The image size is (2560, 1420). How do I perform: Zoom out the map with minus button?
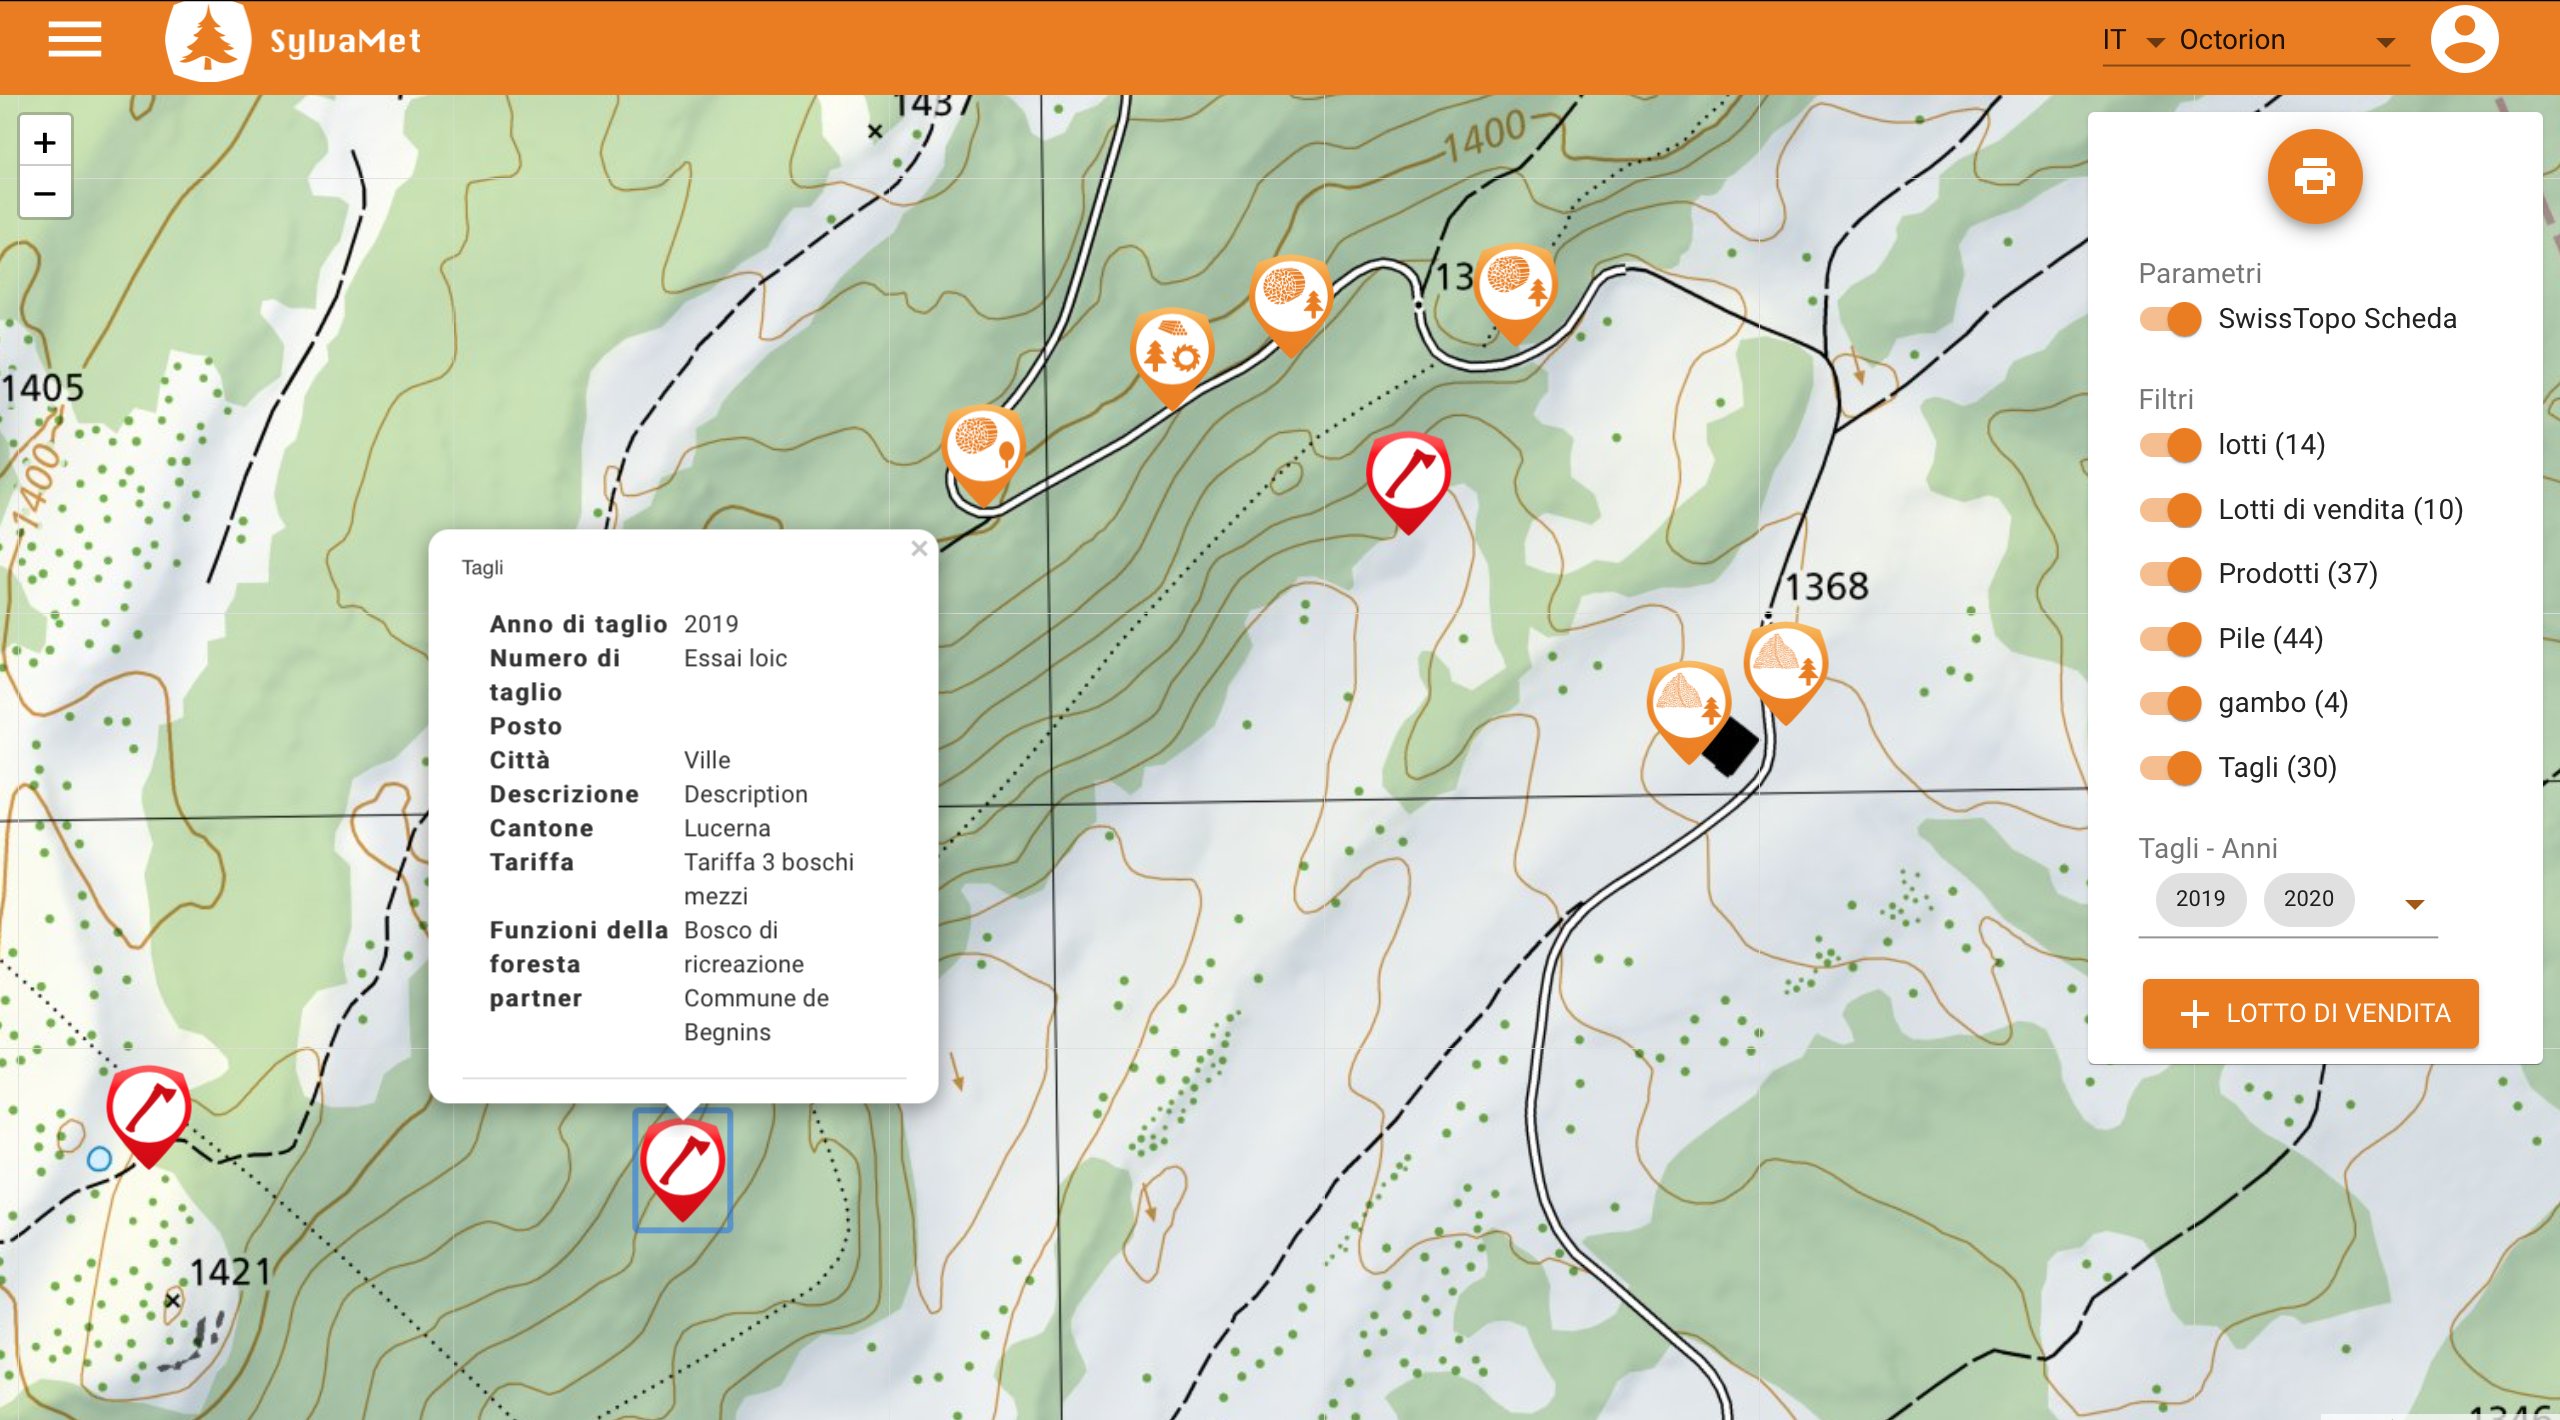click(x=45, y=193)
